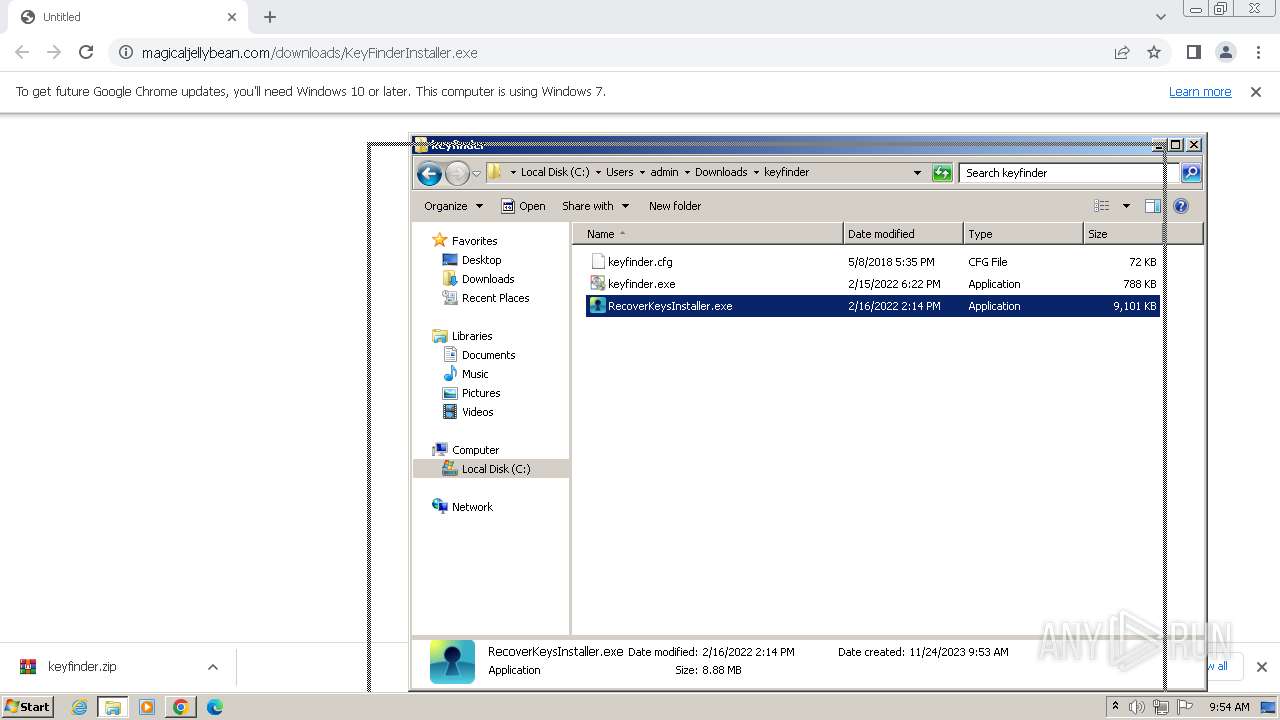Open Desktop in the navigation pane
The width and height of the screenshot is (1280, 720).
(x=481, y=260)
